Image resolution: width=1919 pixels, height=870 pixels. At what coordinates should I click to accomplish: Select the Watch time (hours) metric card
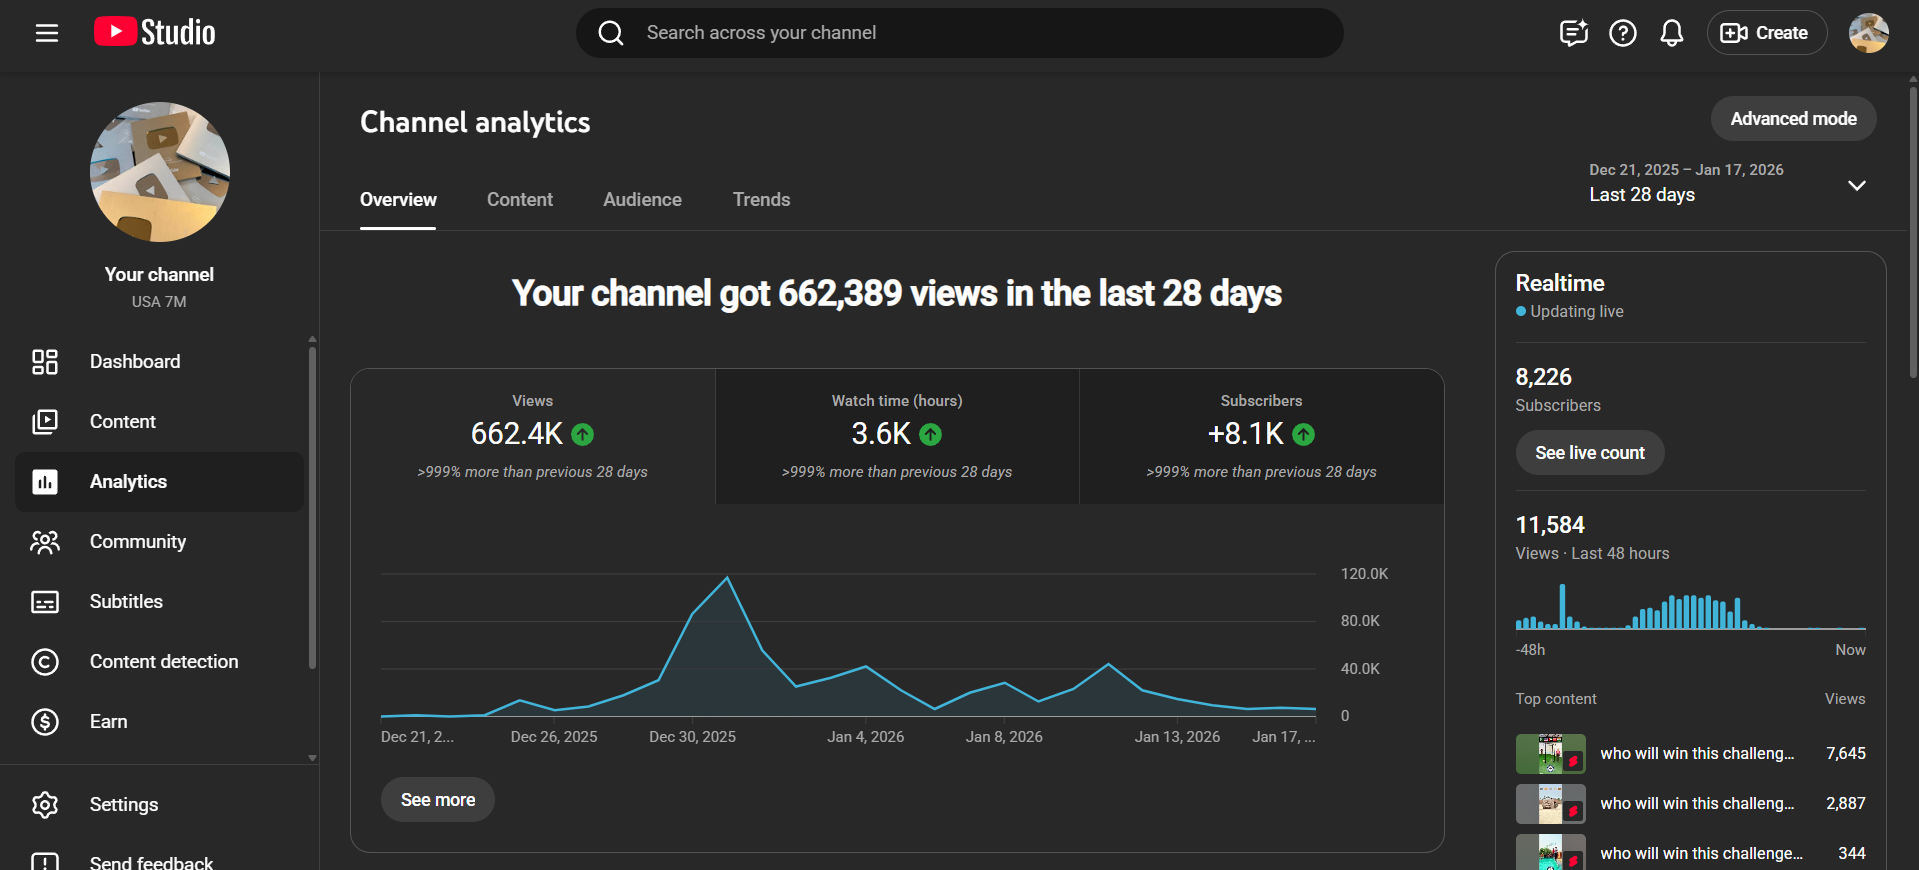(897, 436)
